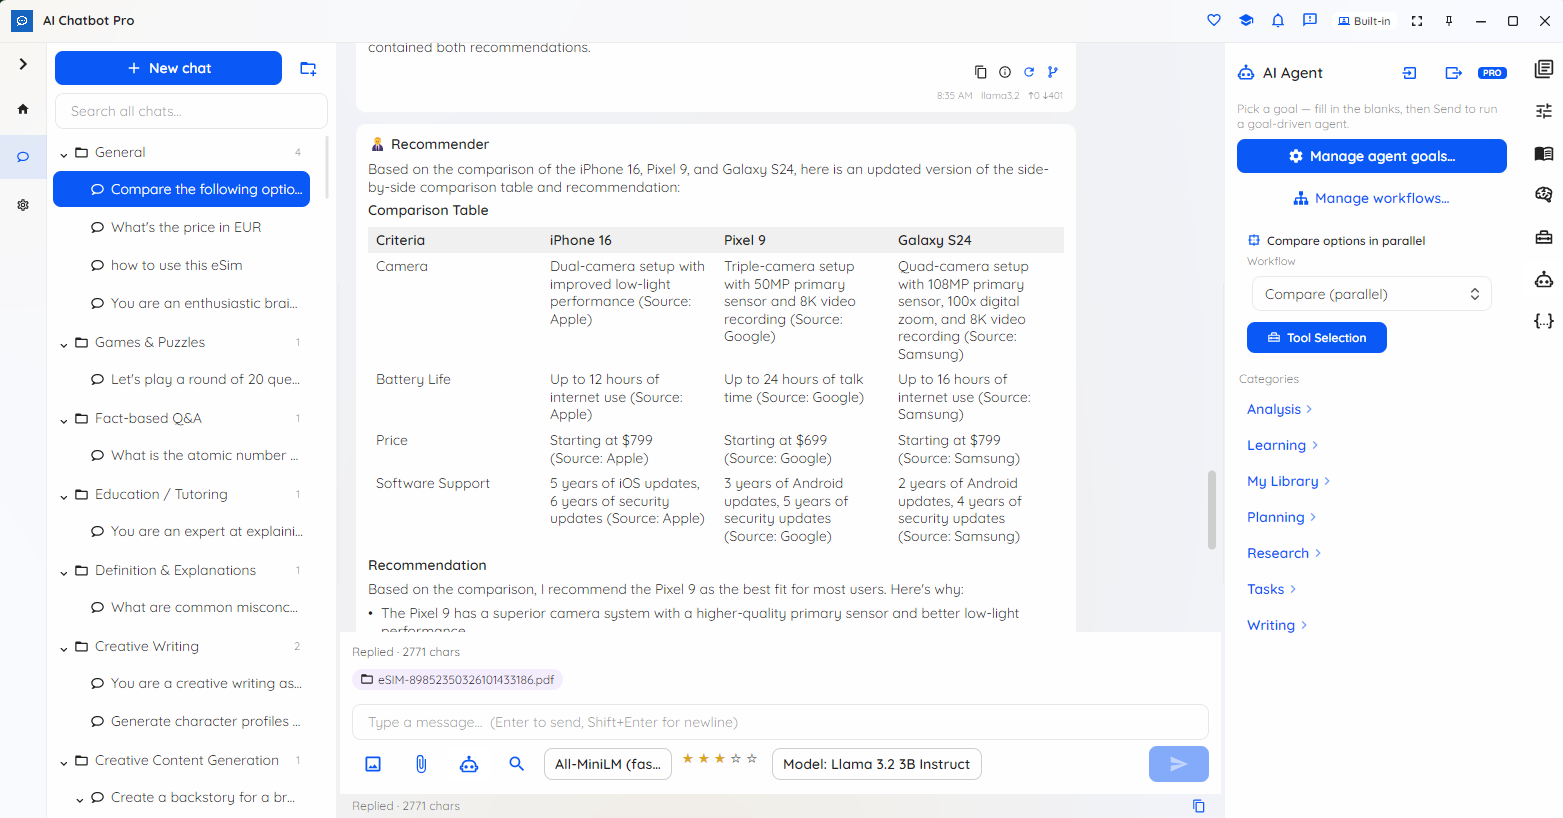Collapse the Creative Writing folder

[x=64, y=648]
